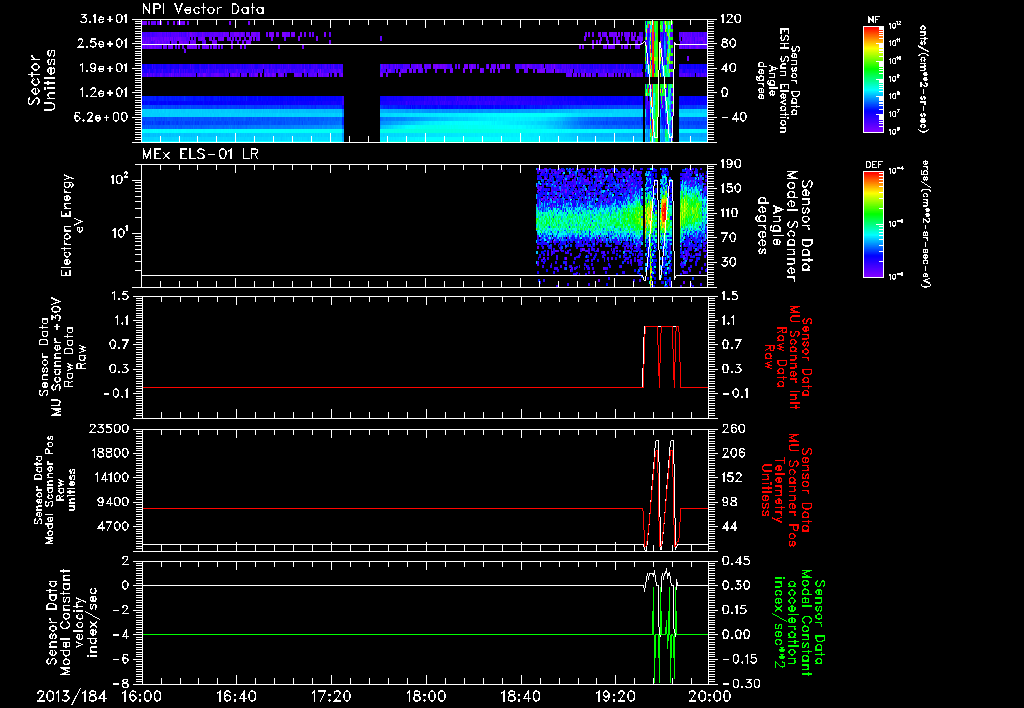Click the 0.45 acceleration tick value

735,561
